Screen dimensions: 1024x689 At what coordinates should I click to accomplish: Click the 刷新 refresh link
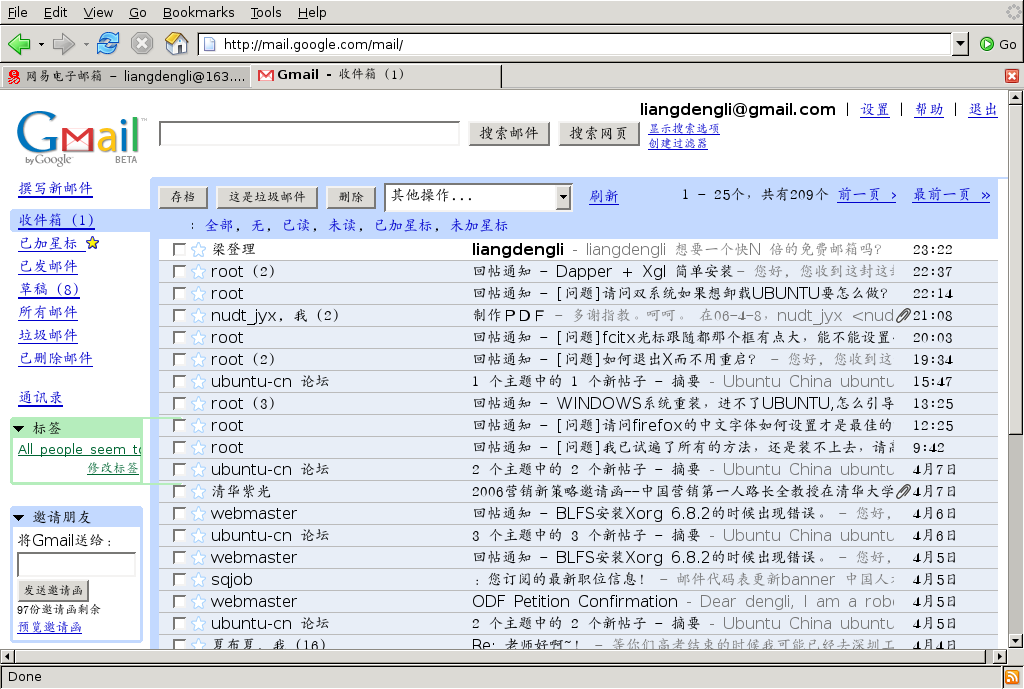pos(603,196)
